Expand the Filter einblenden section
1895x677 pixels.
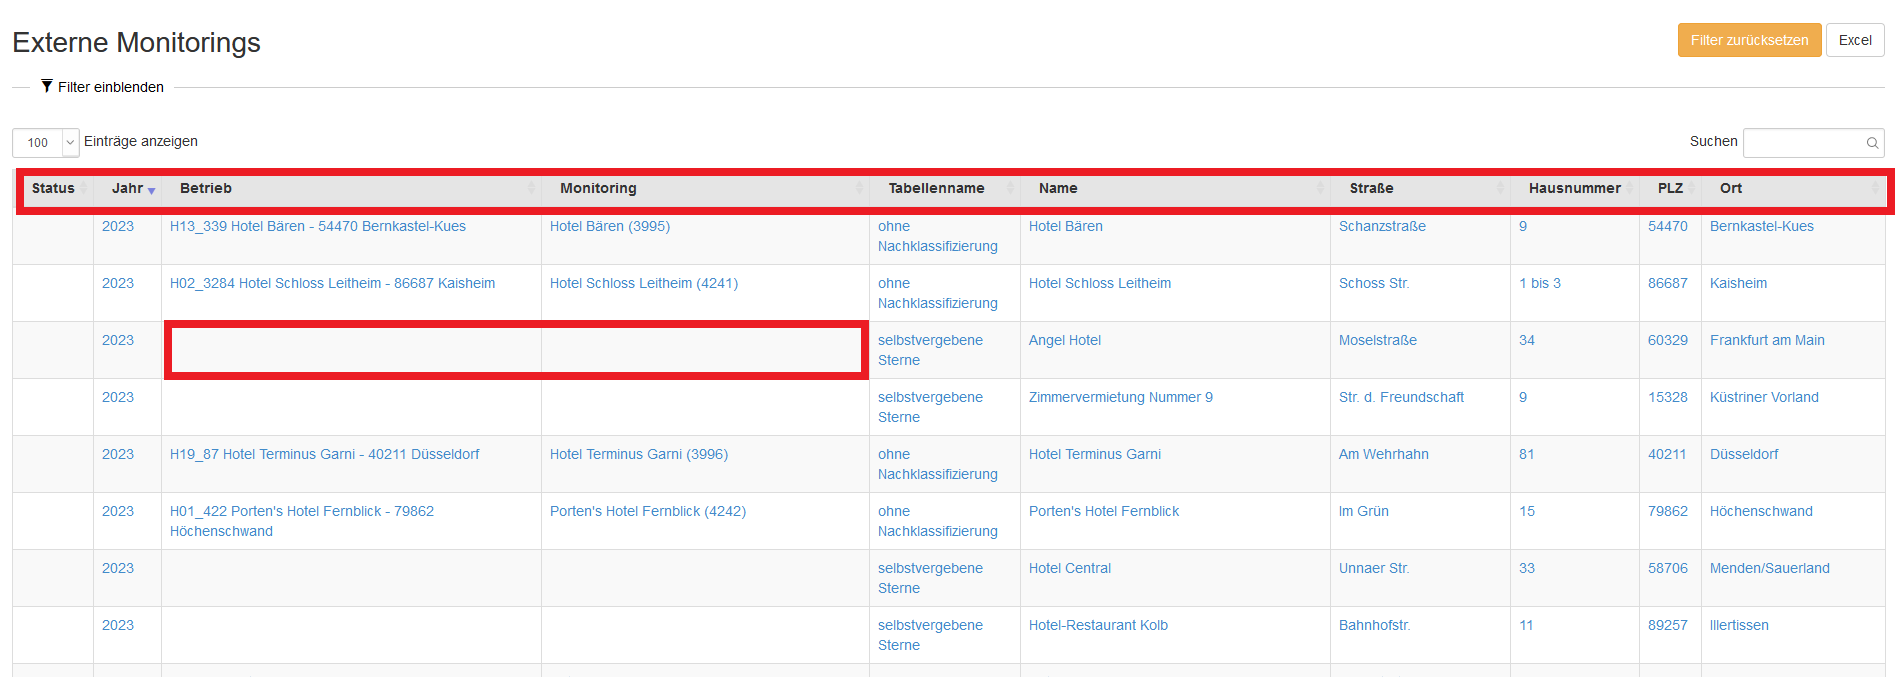110,87
